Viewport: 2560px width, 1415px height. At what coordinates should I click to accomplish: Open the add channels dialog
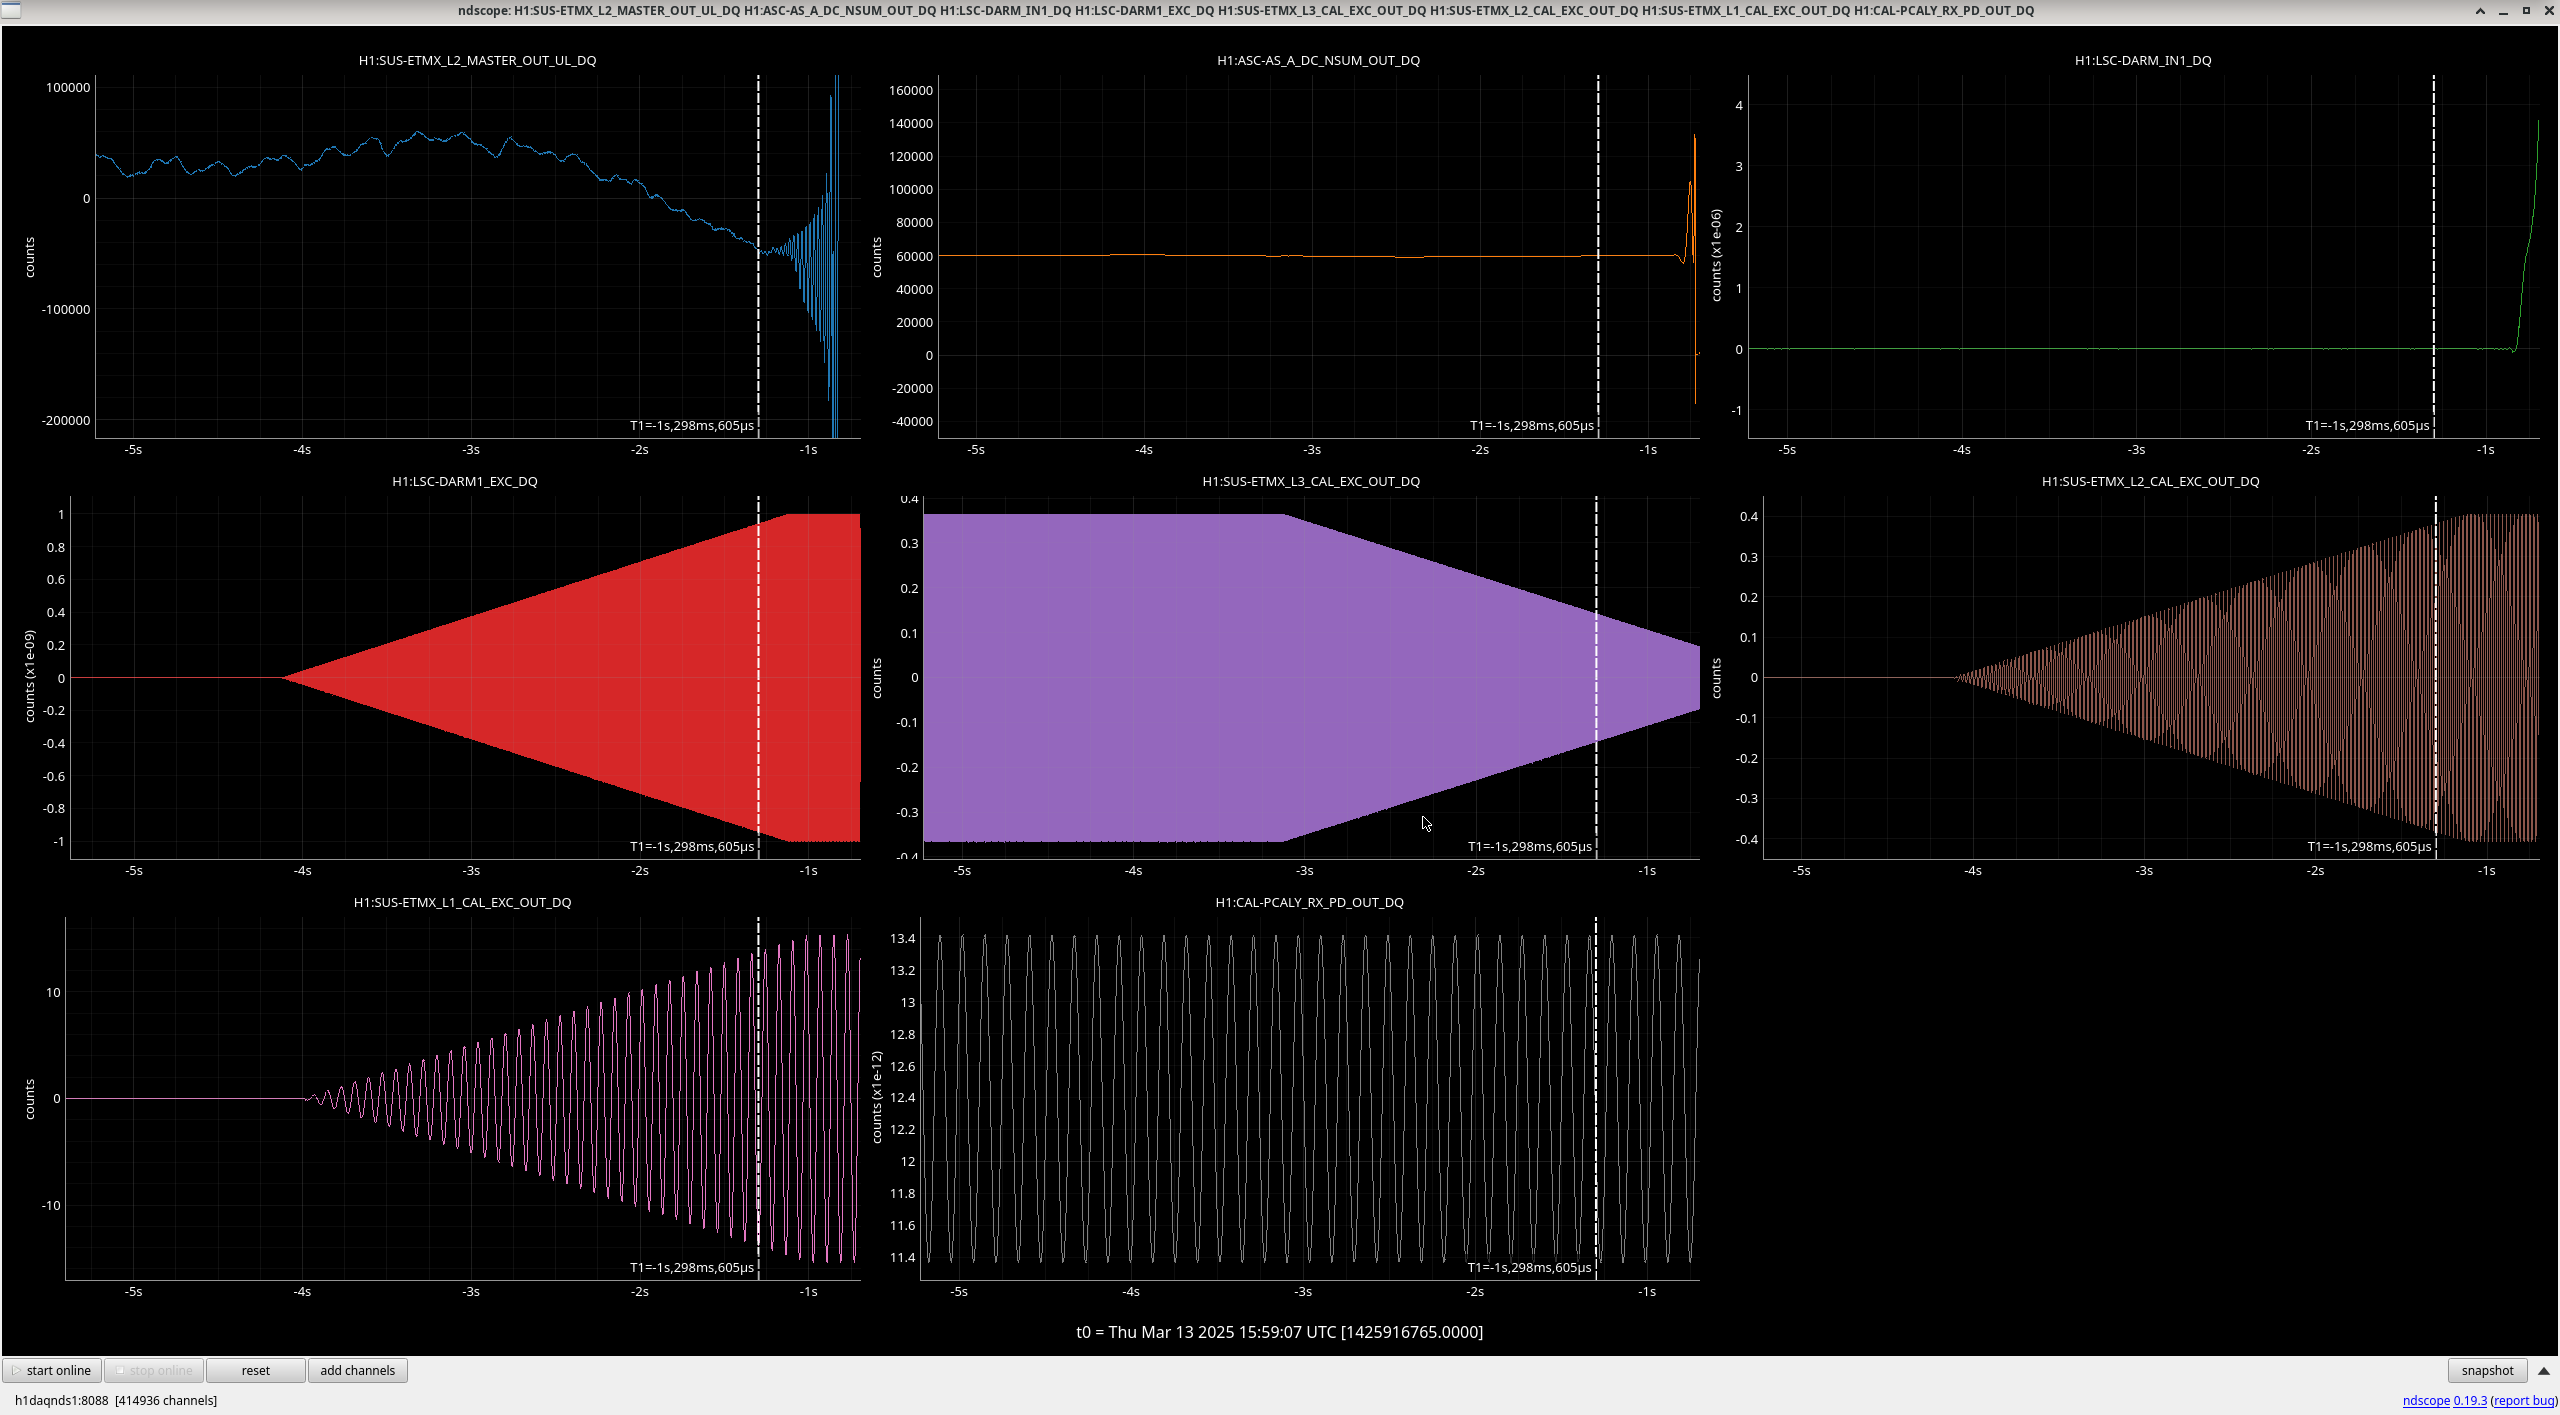click(357, 1370)
